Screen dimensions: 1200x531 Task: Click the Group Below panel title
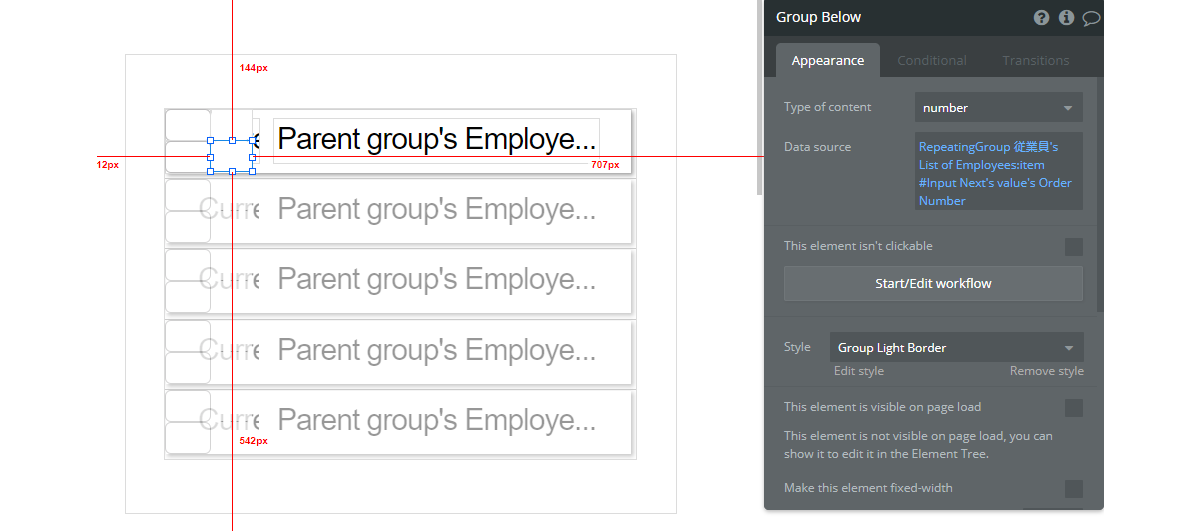[x=818, y=17]
